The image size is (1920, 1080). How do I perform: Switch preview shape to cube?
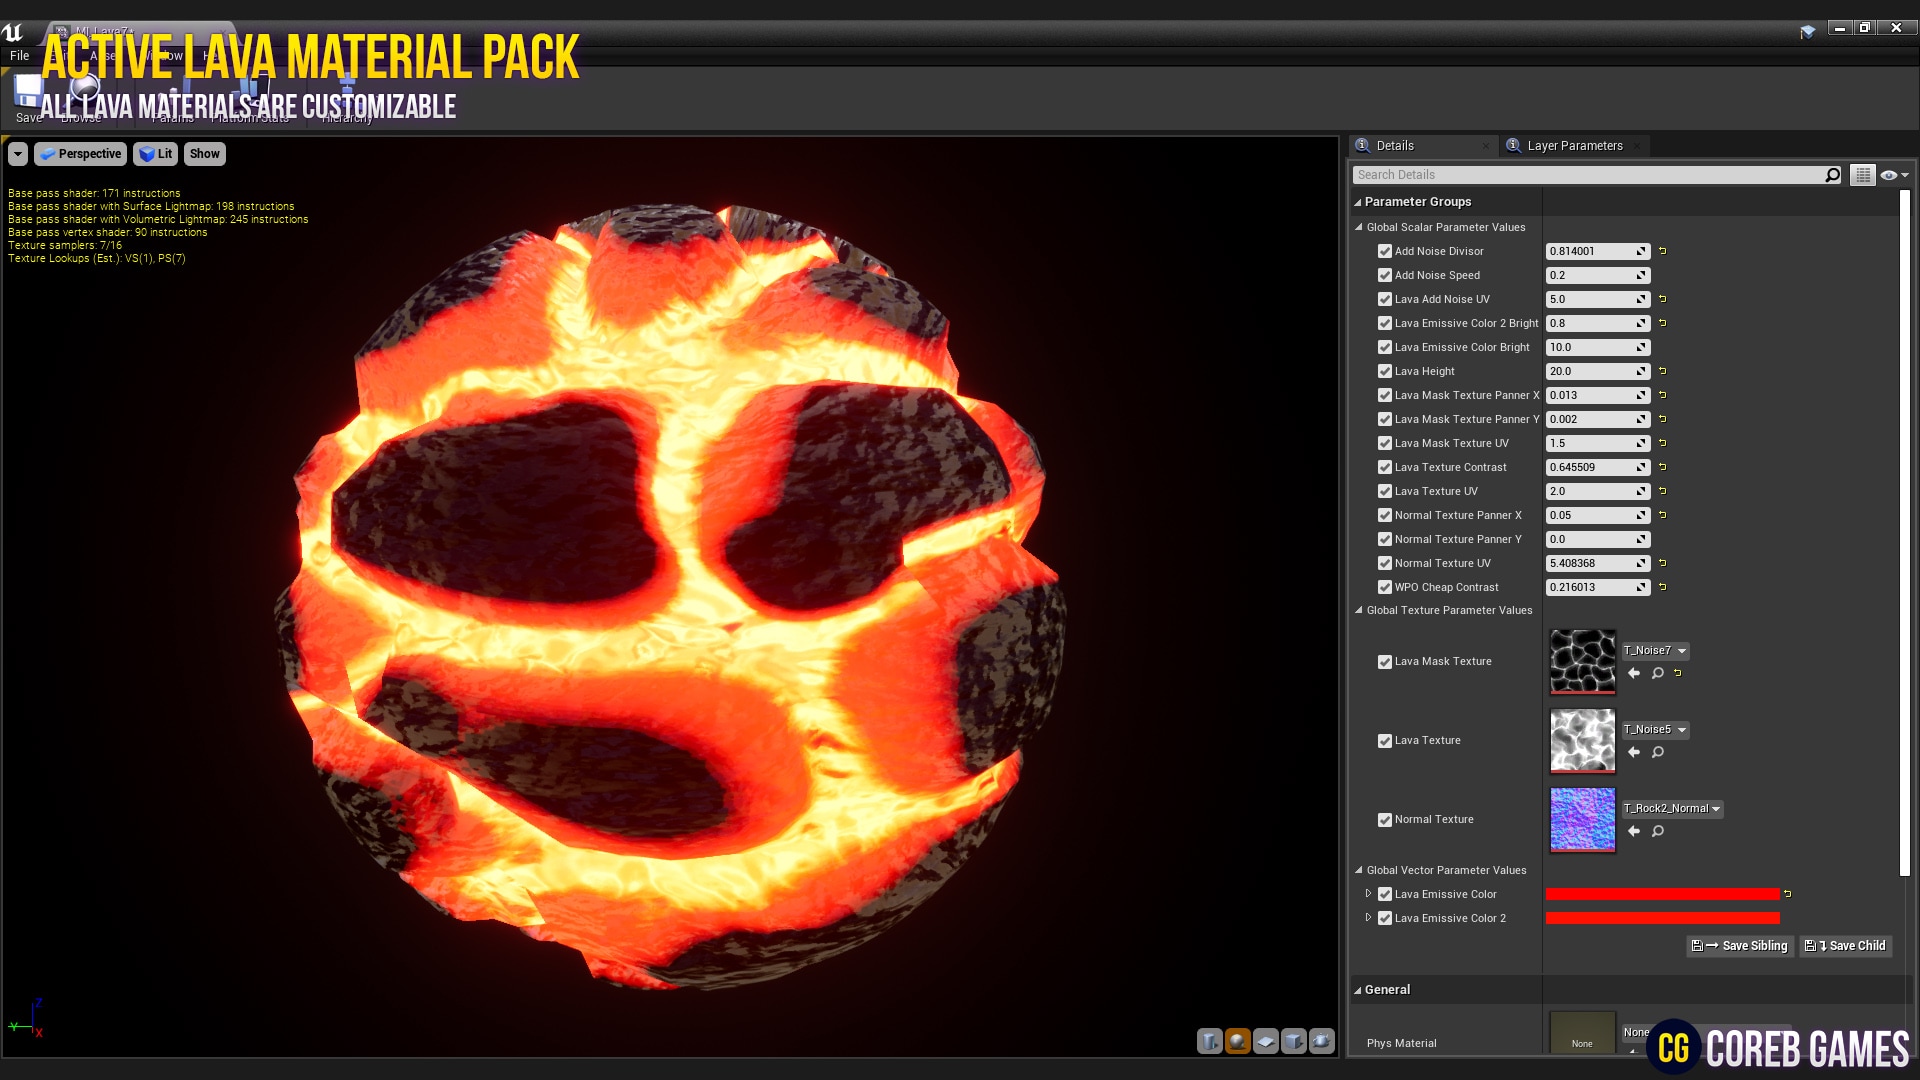(x=1294, y=1041)
